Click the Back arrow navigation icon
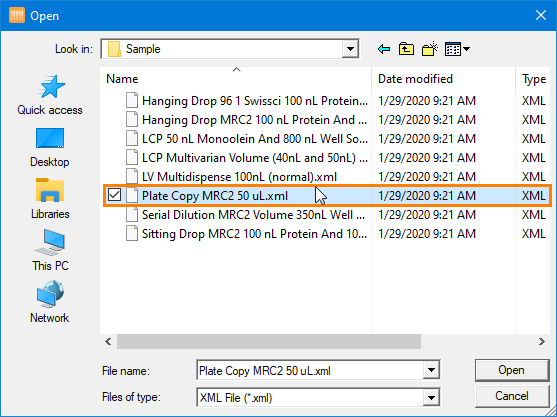 click(384, 49)
